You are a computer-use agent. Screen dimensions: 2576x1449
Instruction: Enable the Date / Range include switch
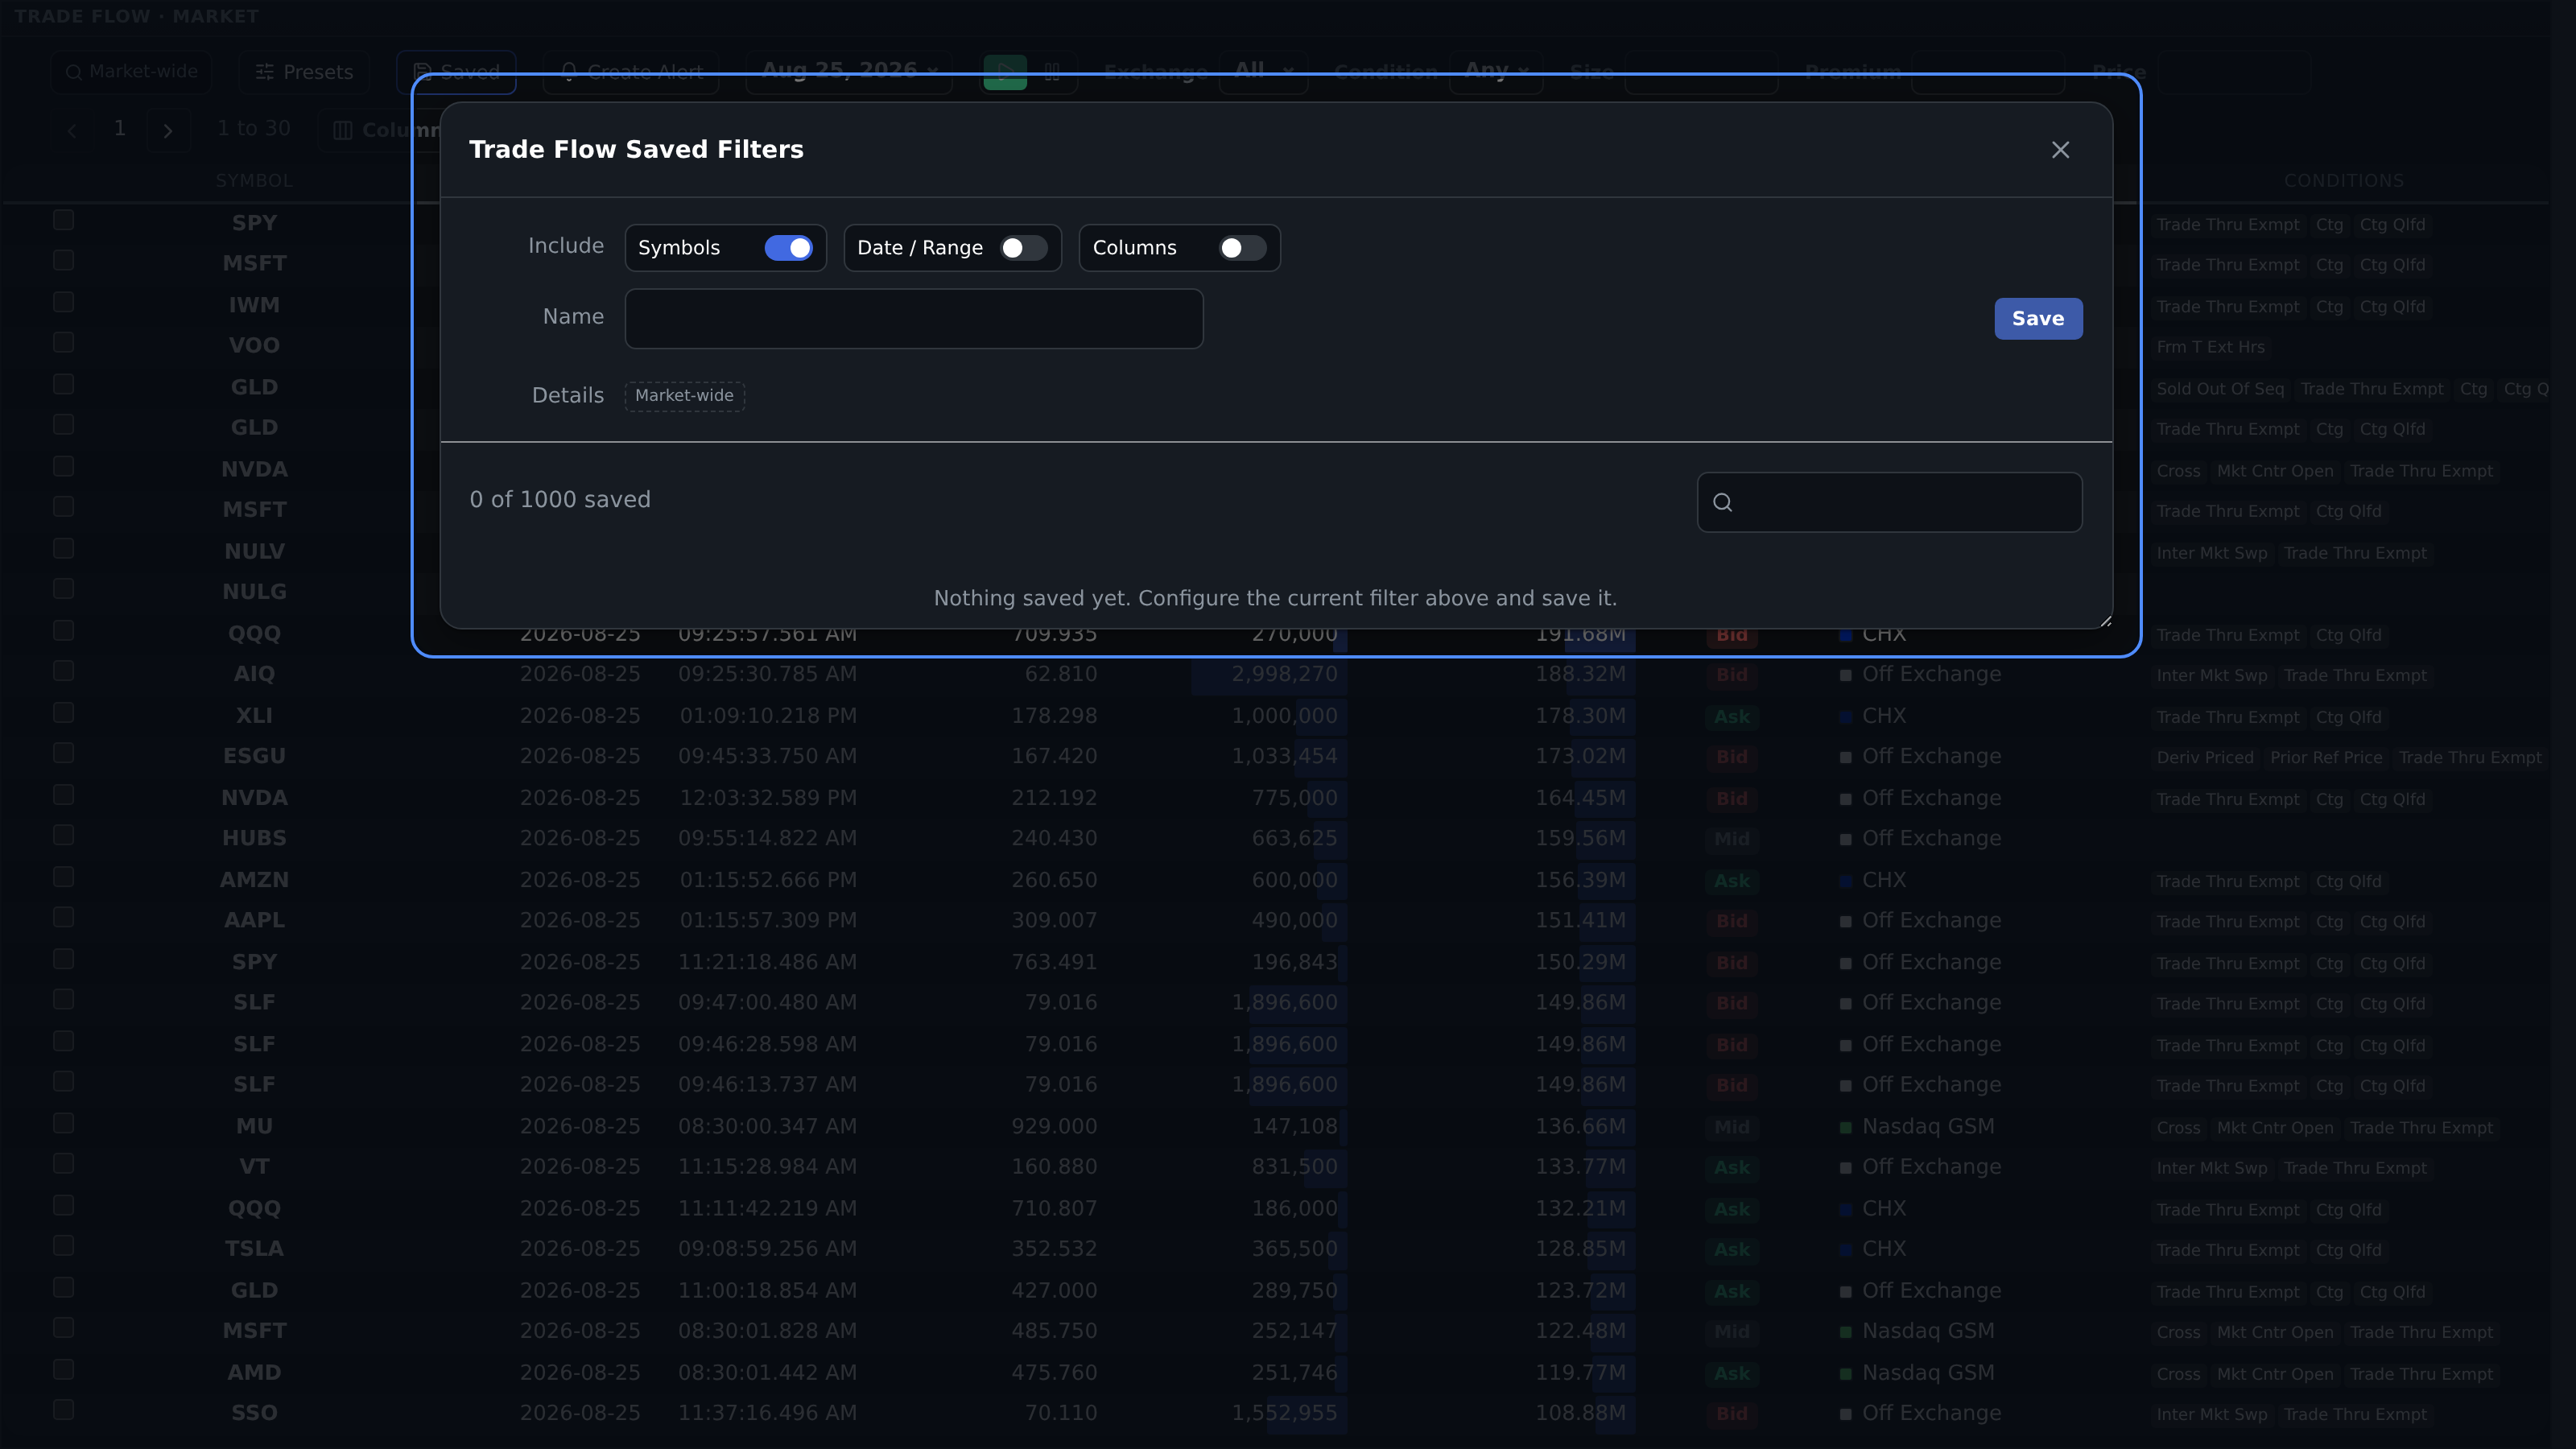click(x=1023, y=248)
